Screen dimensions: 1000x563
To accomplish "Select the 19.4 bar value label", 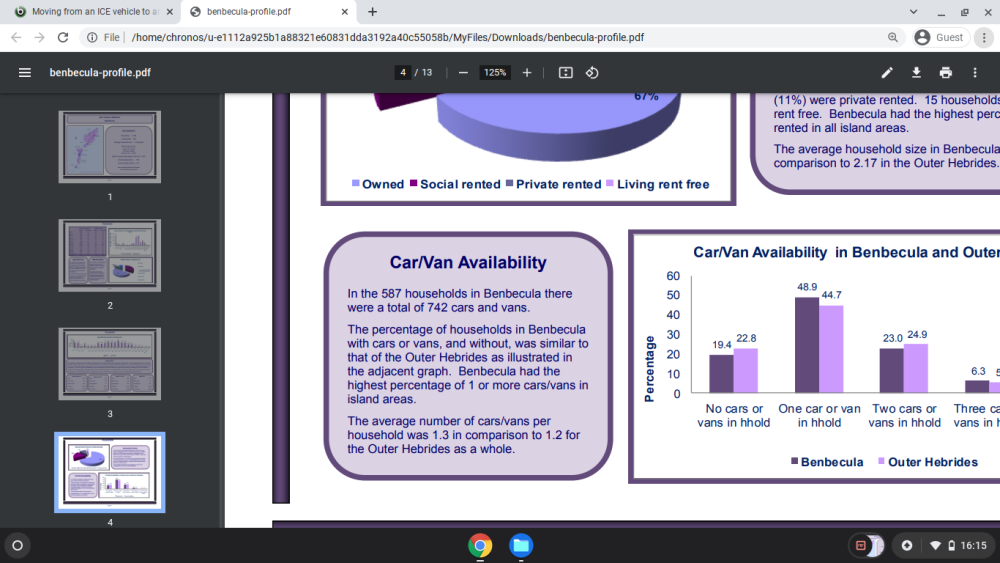I will click(721, 345).
